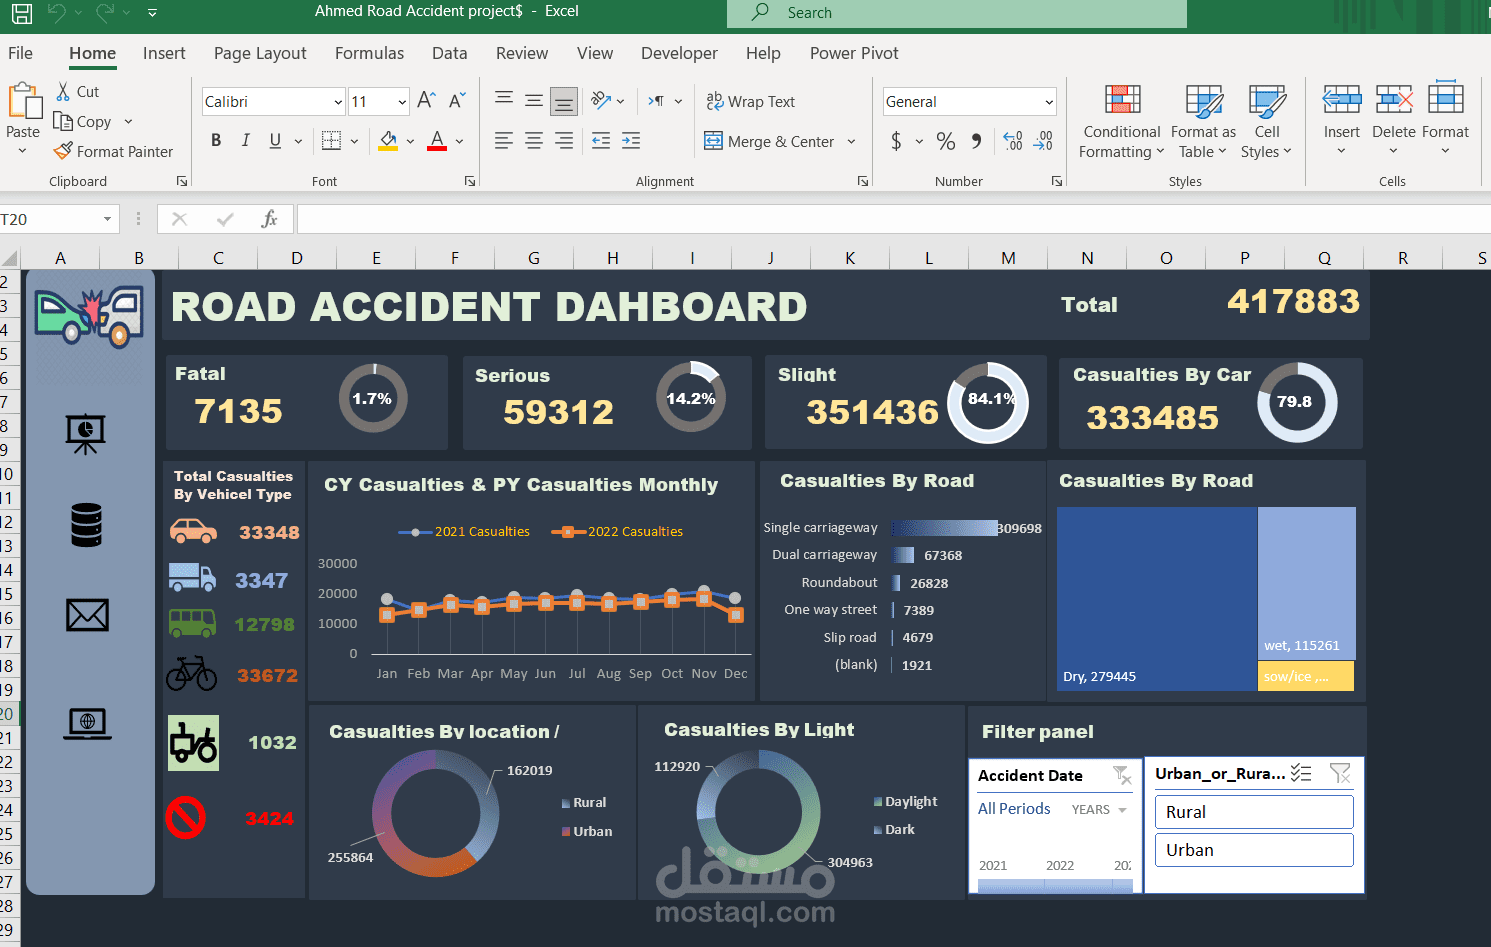Click the yellow Fill Color swatch button
Viewport: 1491px width, 947px height.
click(388, 141)
